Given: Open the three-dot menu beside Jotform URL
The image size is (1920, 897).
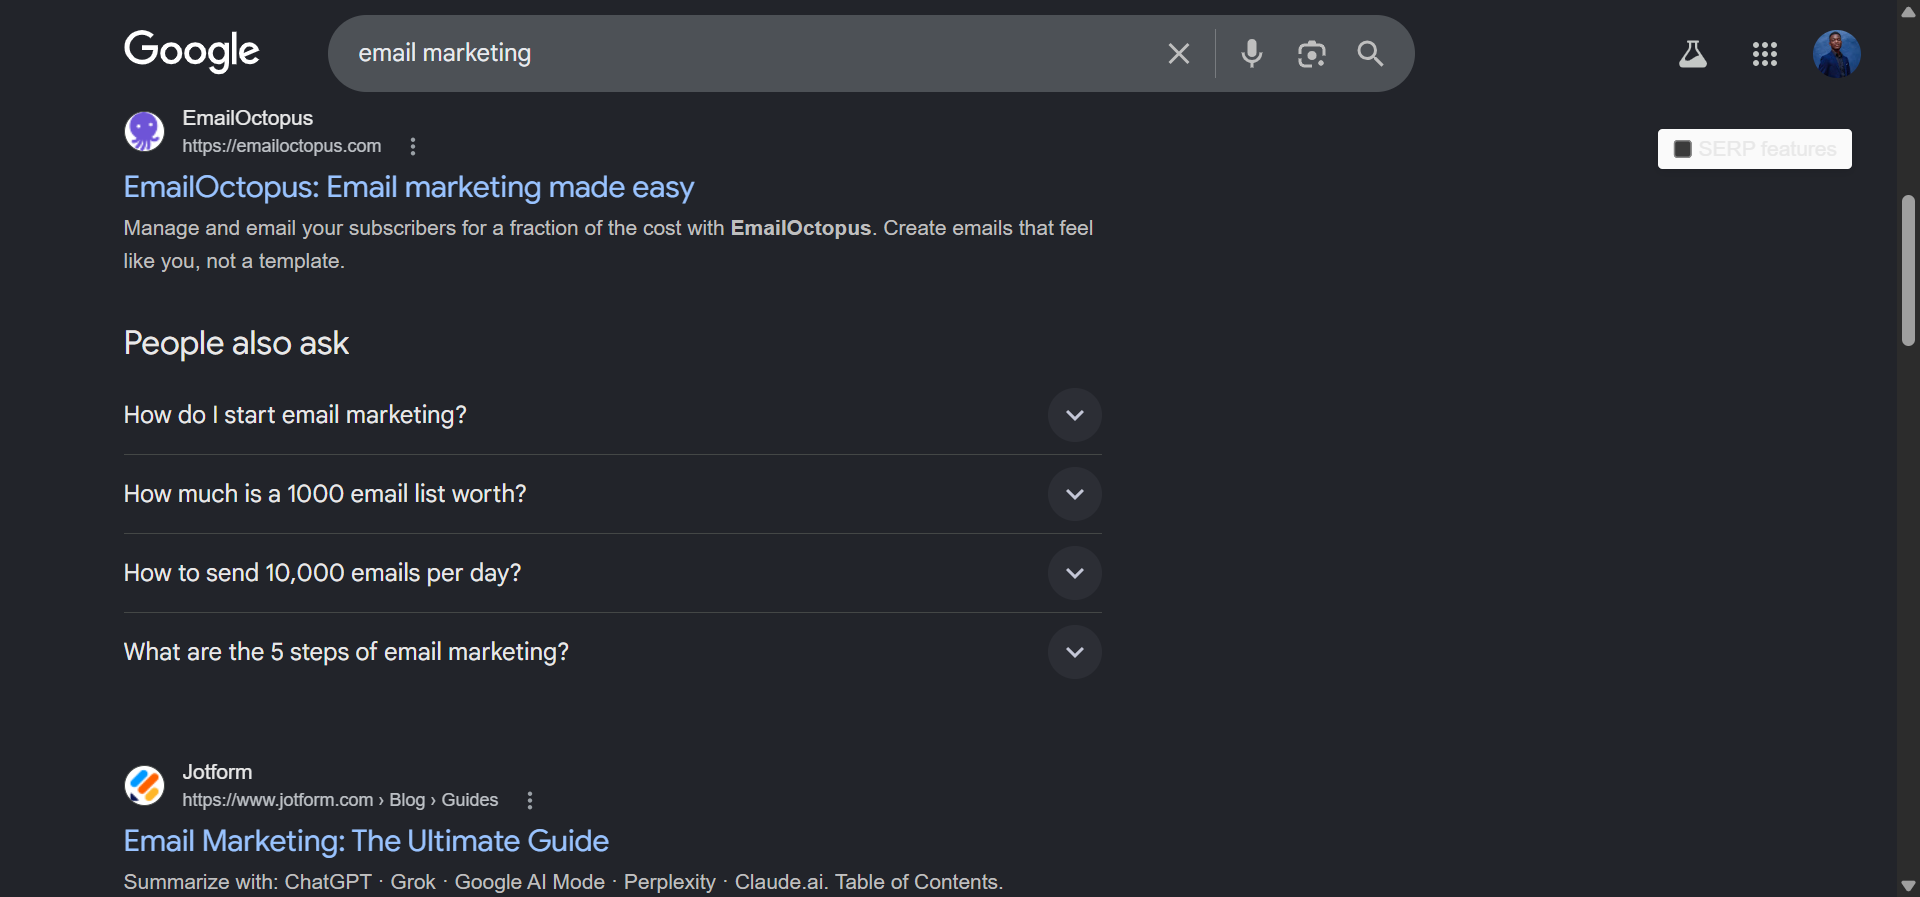Looking at the screenshot, I should pyautogui.click(x=530, y=800).
